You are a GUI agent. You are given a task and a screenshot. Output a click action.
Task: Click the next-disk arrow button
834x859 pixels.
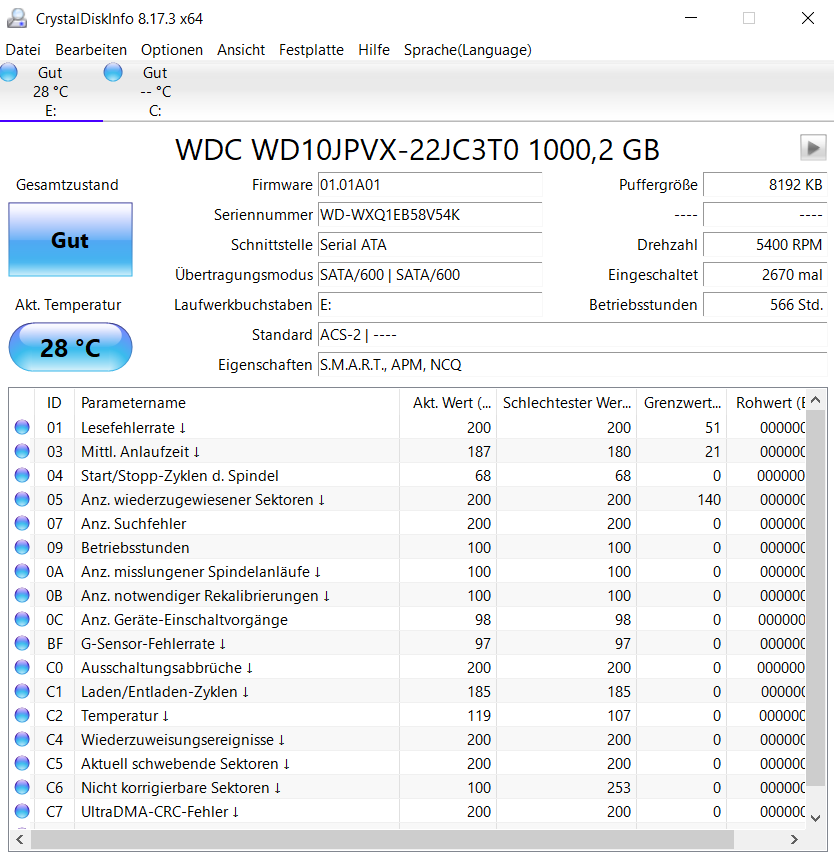(x=813, y=147)
